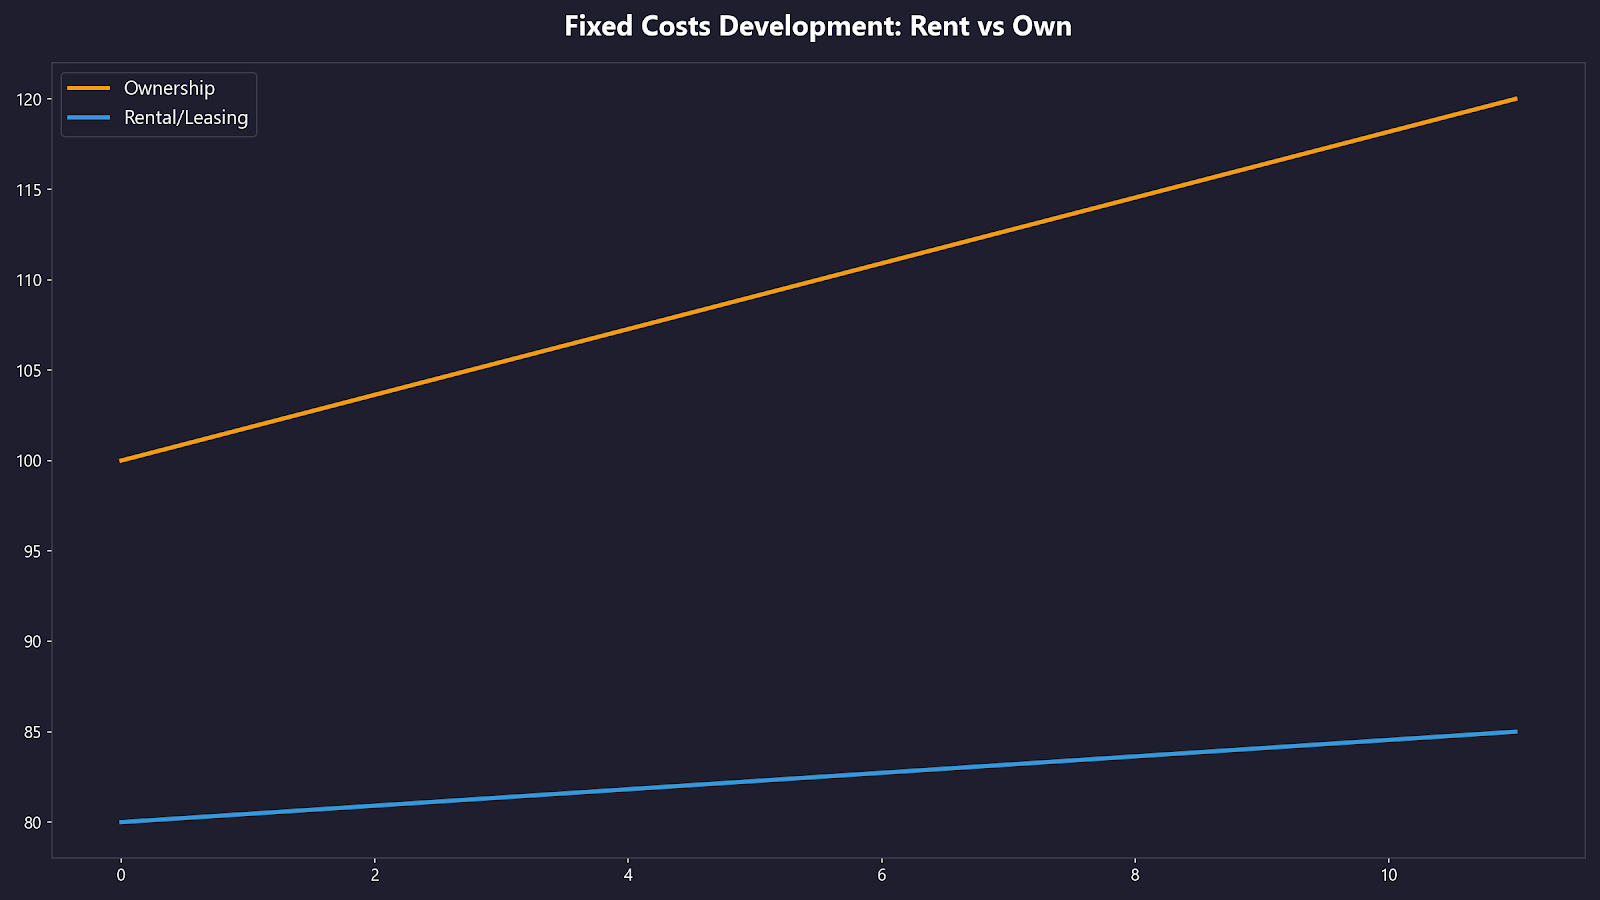Click the y-axis tick label 105
The image size is (1600, 900).
(29, 371)
